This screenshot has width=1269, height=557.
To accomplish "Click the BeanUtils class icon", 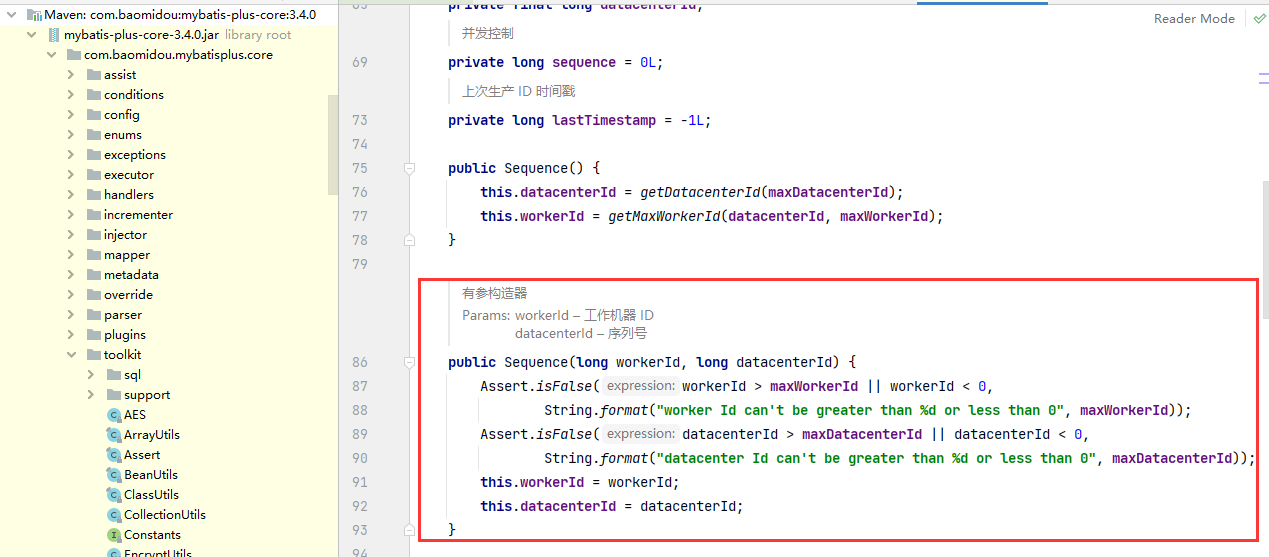I will (114, 475).
